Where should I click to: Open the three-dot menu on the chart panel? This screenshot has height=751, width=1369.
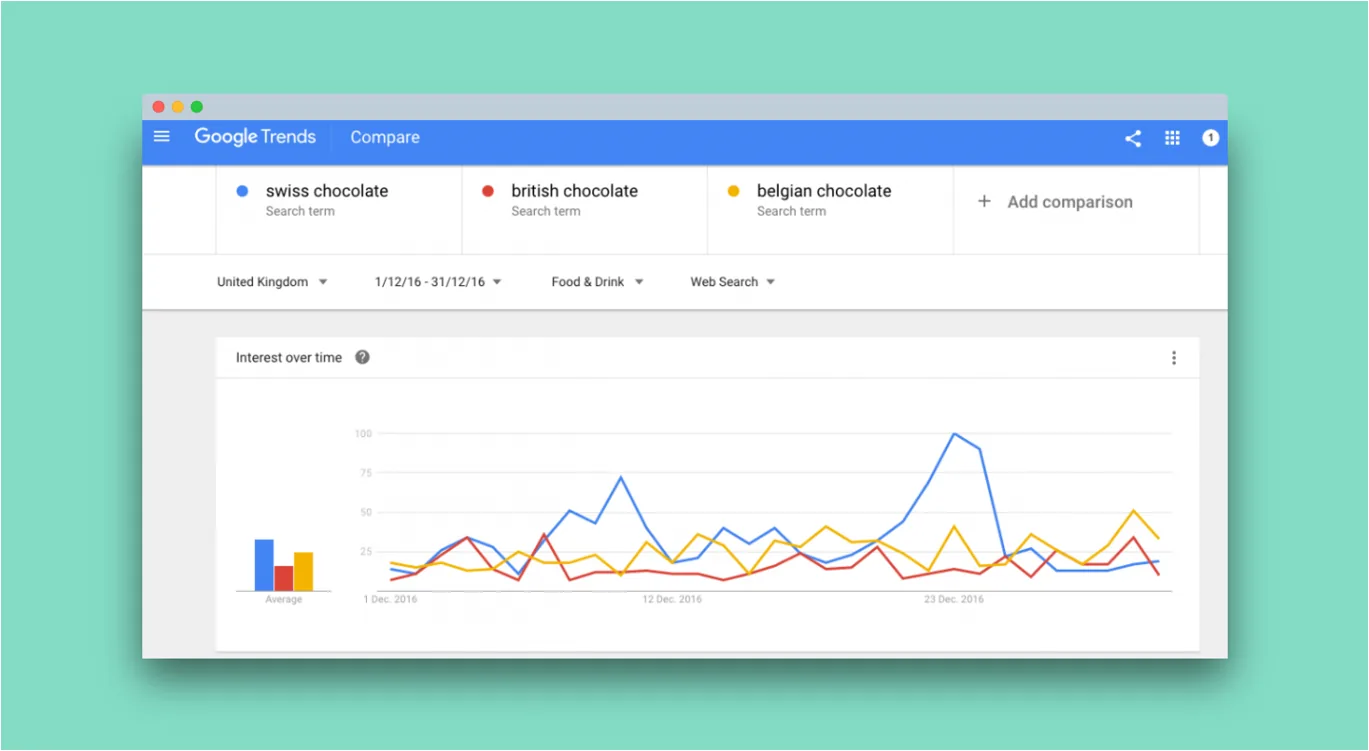tap(1174, 357)
